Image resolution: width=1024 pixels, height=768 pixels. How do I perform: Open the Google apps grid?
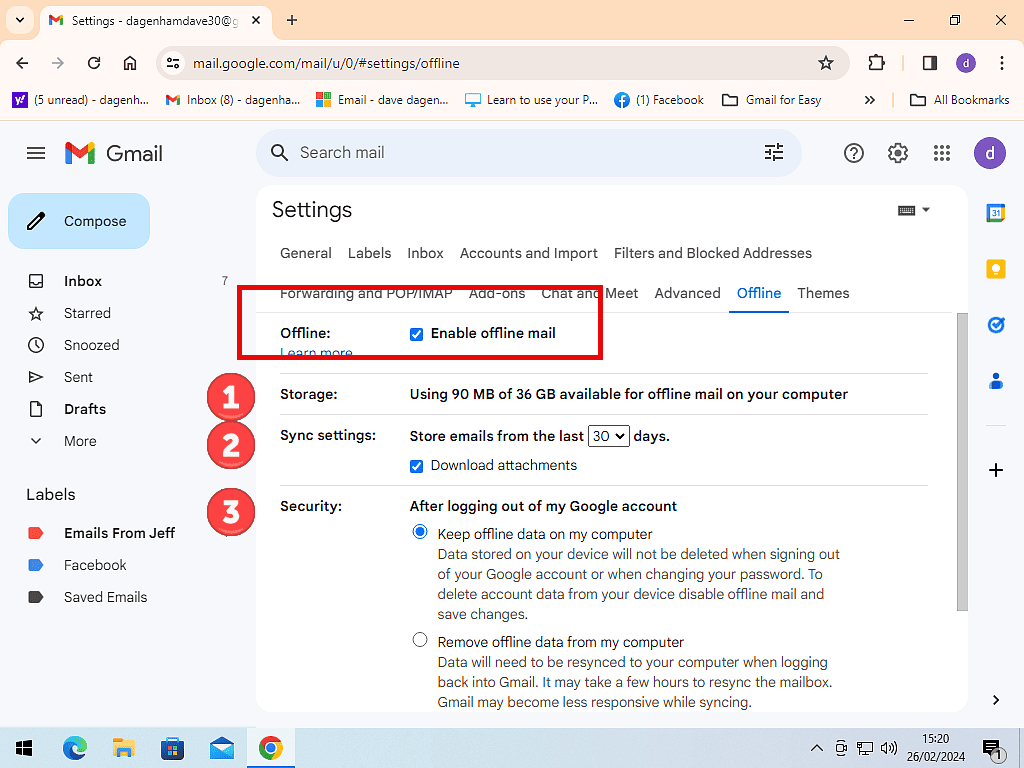click(941, 153)
